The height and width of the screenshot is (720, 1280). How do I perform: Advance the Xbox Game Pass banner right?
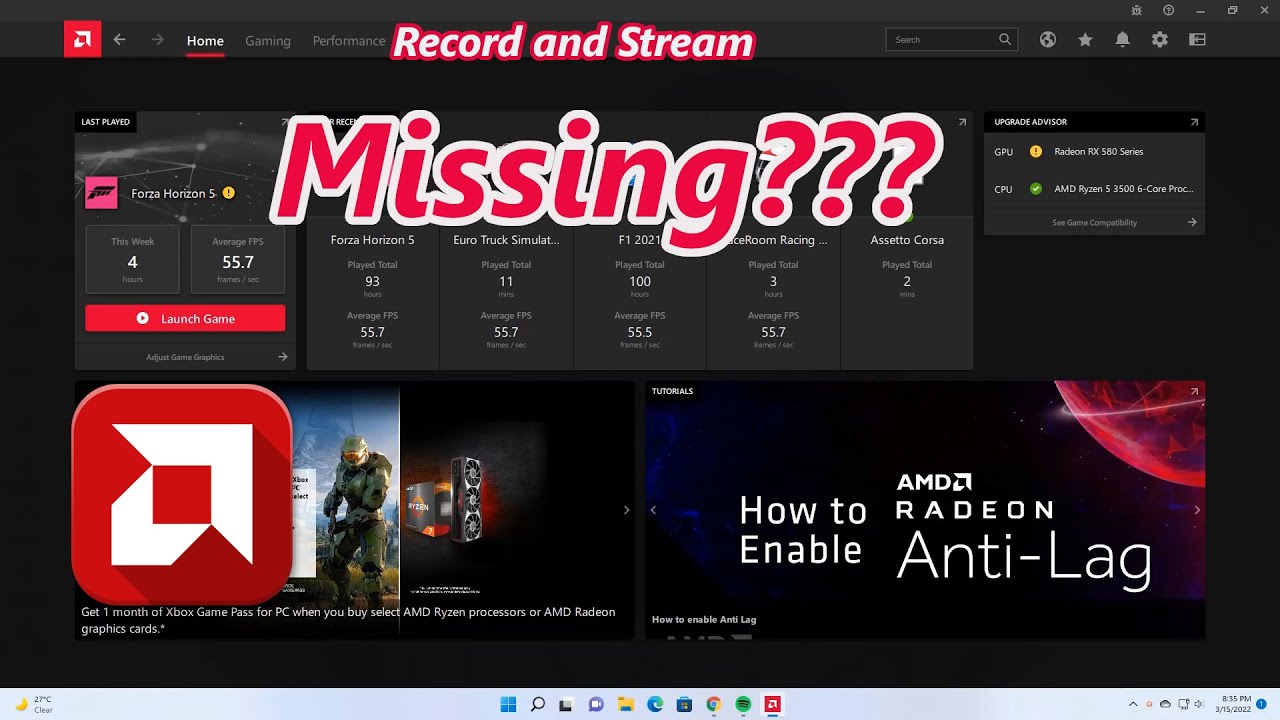click(626, 510)
